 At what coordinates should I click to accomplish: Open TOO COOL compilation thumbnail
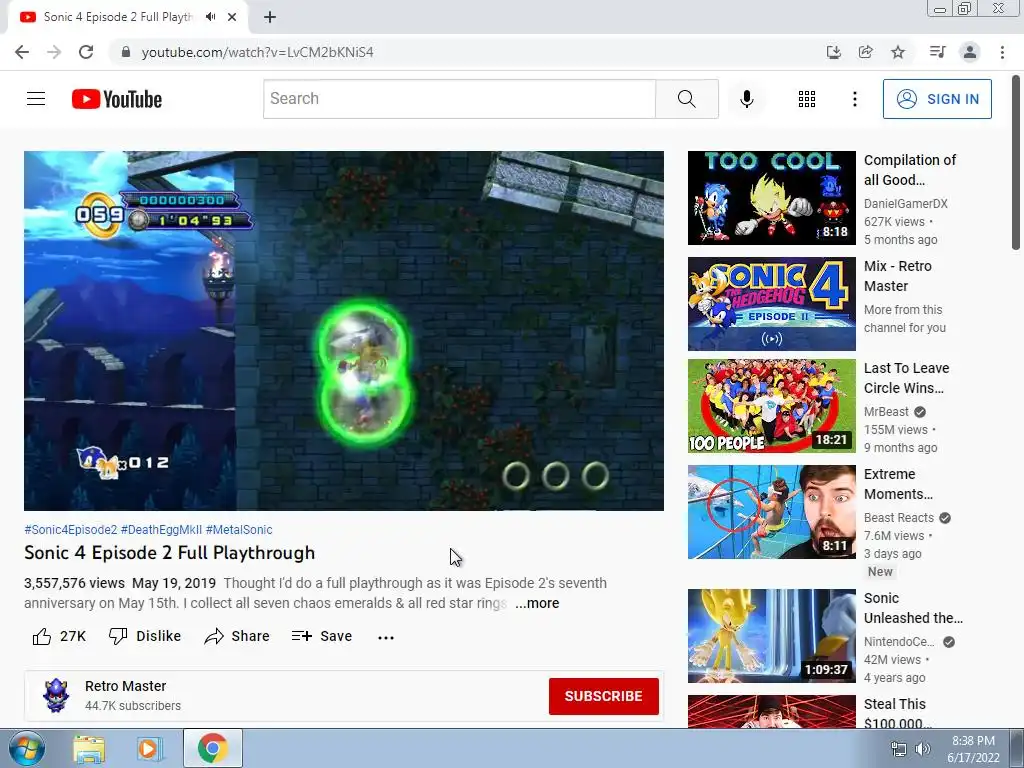click(771, 198)
